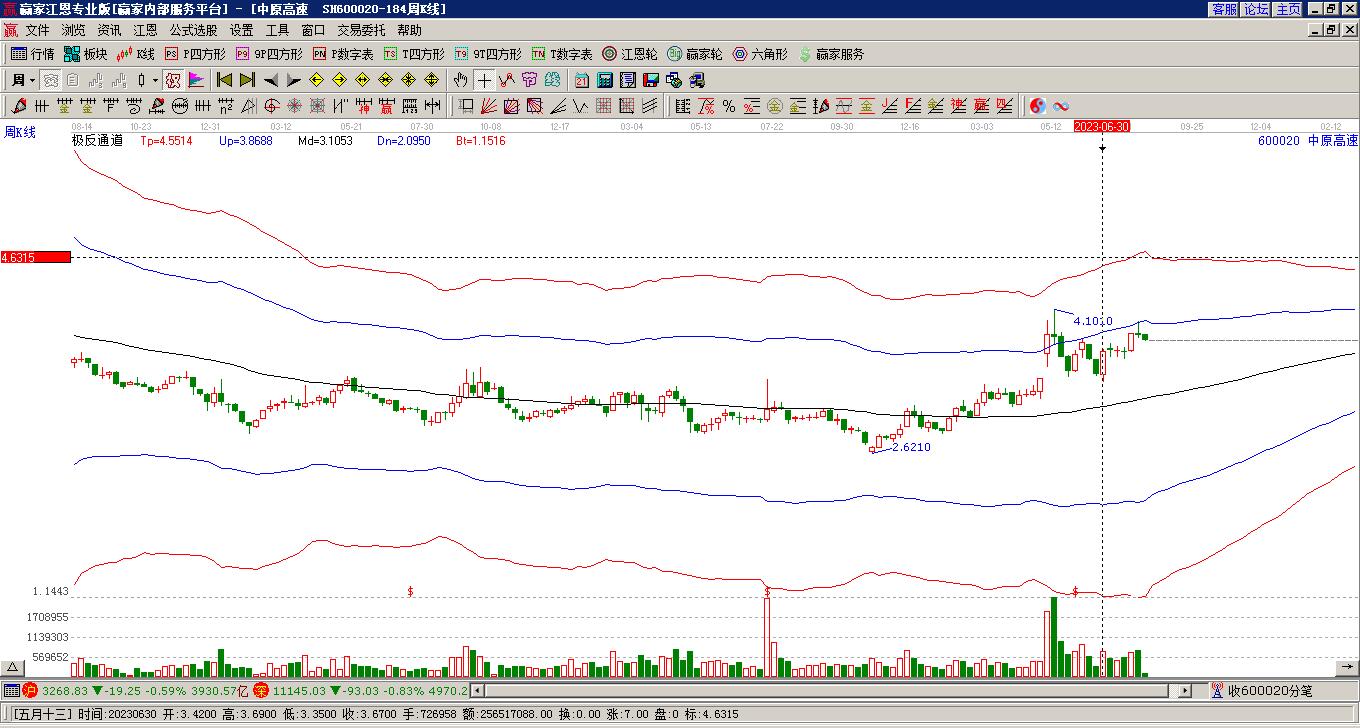Open the 9T四方形 tool

487,54
